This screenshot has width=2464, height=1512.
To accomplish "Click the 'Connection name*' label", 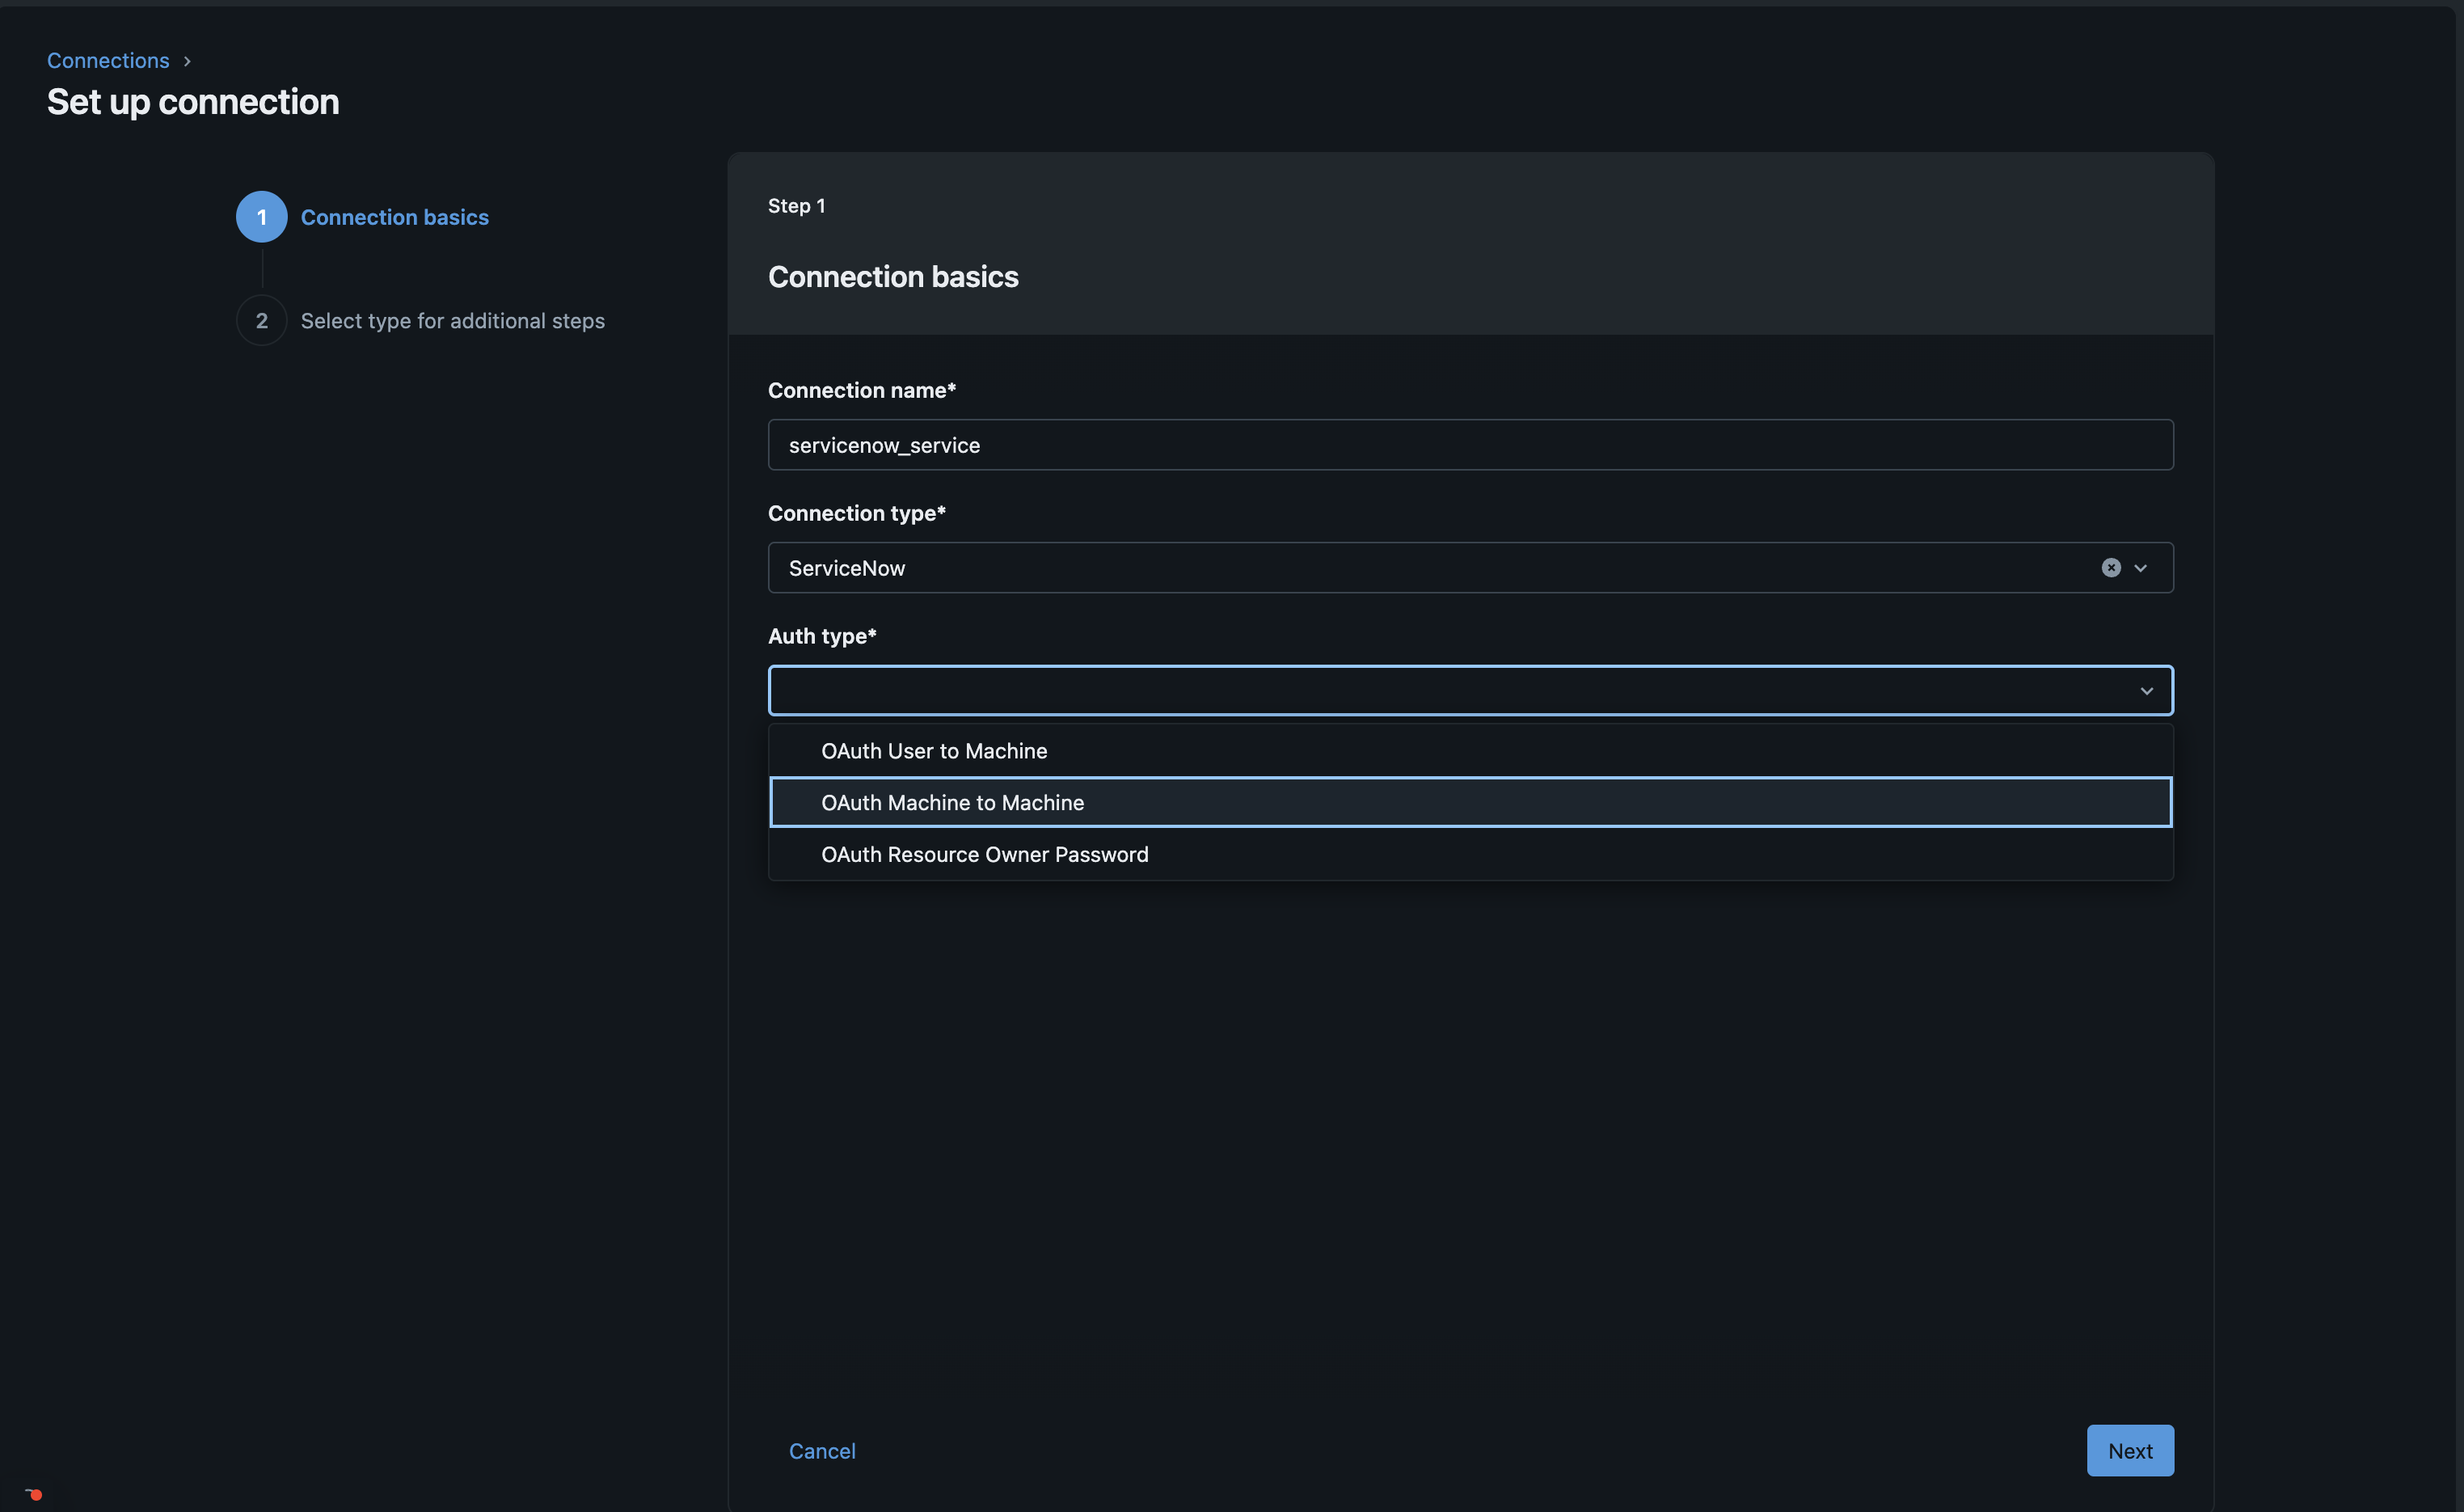I will click(862, 390).
